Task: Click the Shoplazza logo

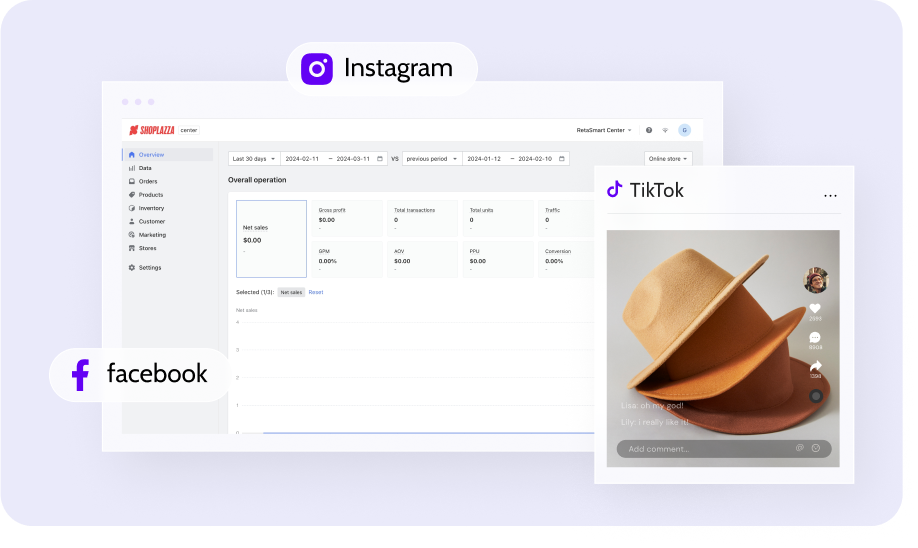Action: tap(152, 130)
